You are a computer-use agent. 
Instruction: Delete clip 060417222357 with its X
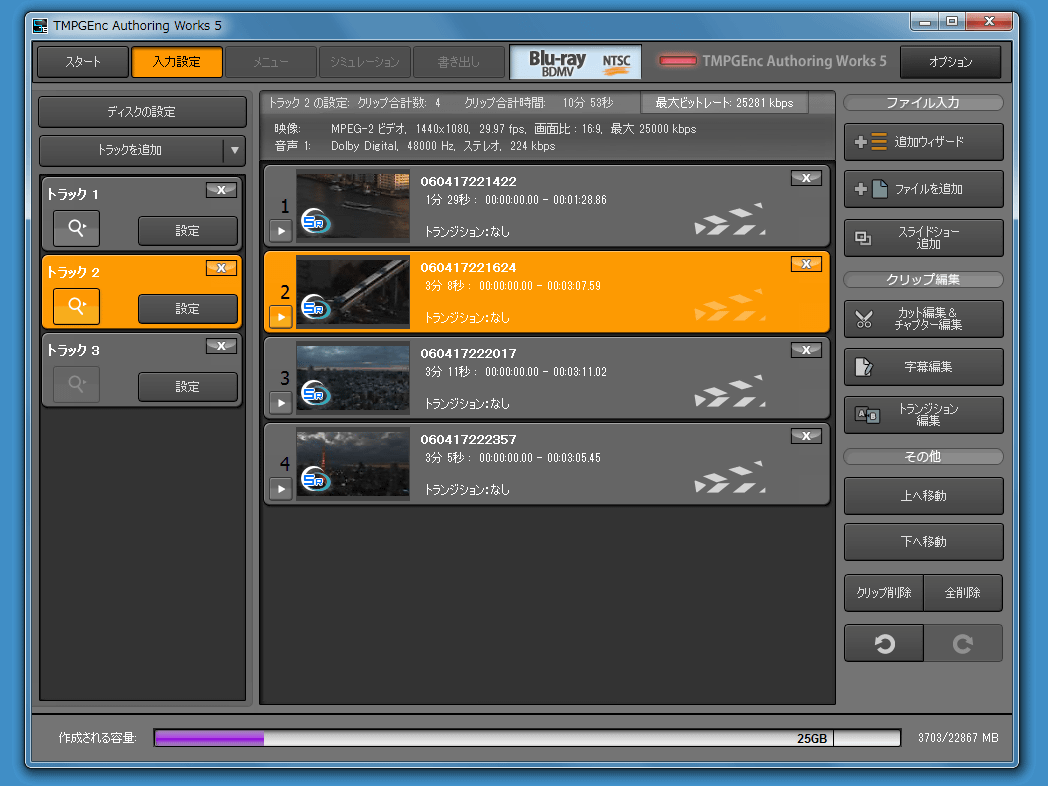[x=806, y=436]
